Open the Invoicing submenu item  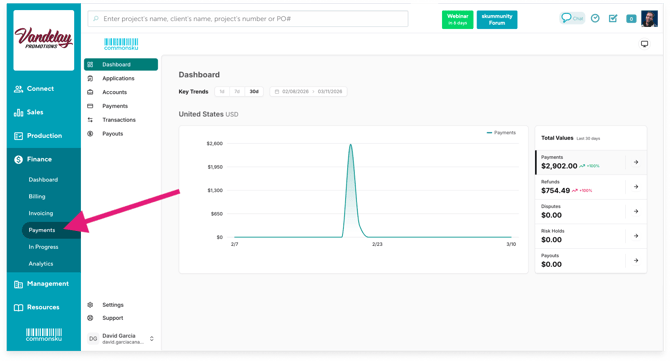[41, 213]
